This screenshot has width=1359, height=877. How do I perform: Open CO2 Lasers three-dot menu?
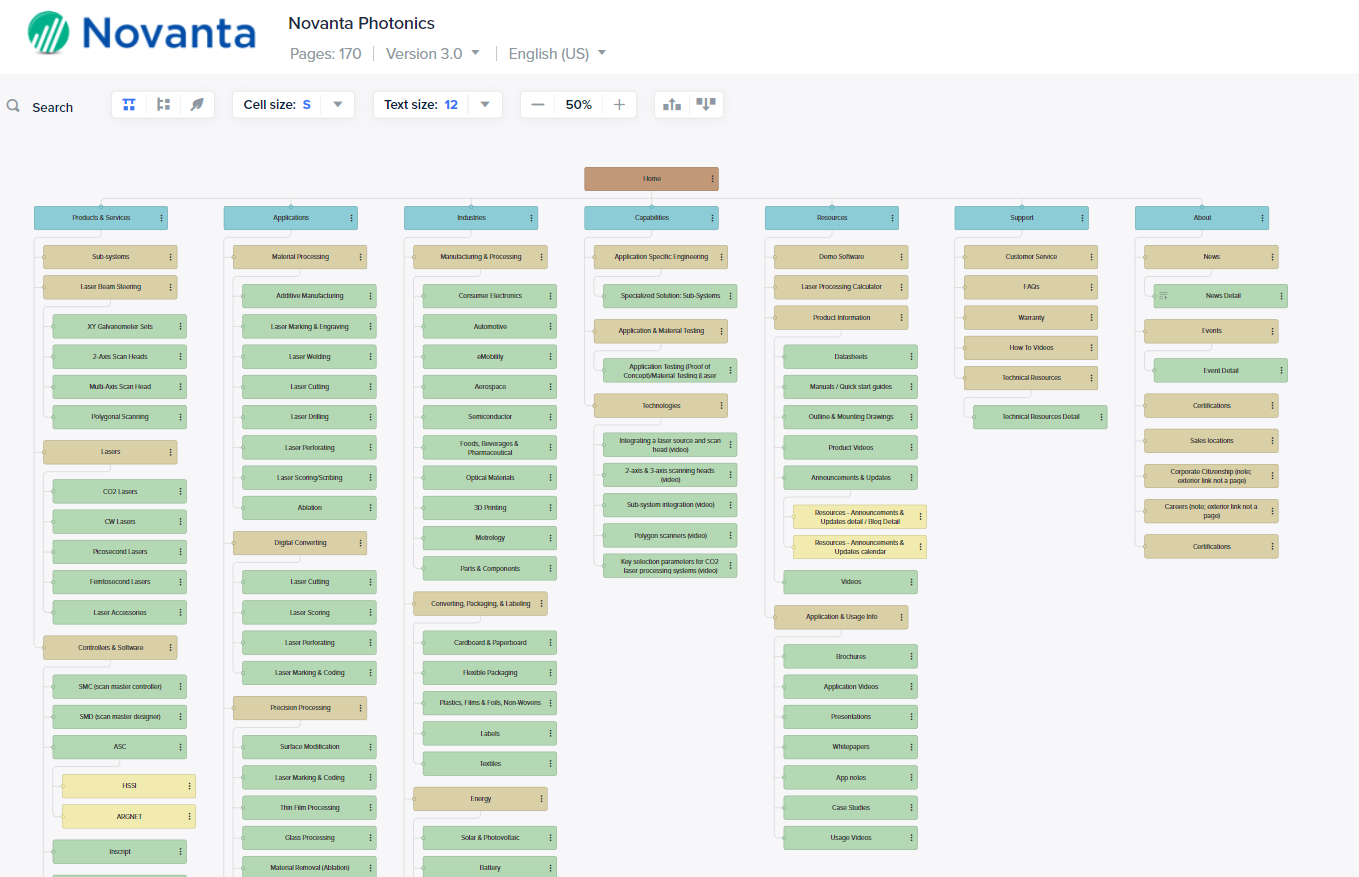pyautogui.click(x=180, y=491)
